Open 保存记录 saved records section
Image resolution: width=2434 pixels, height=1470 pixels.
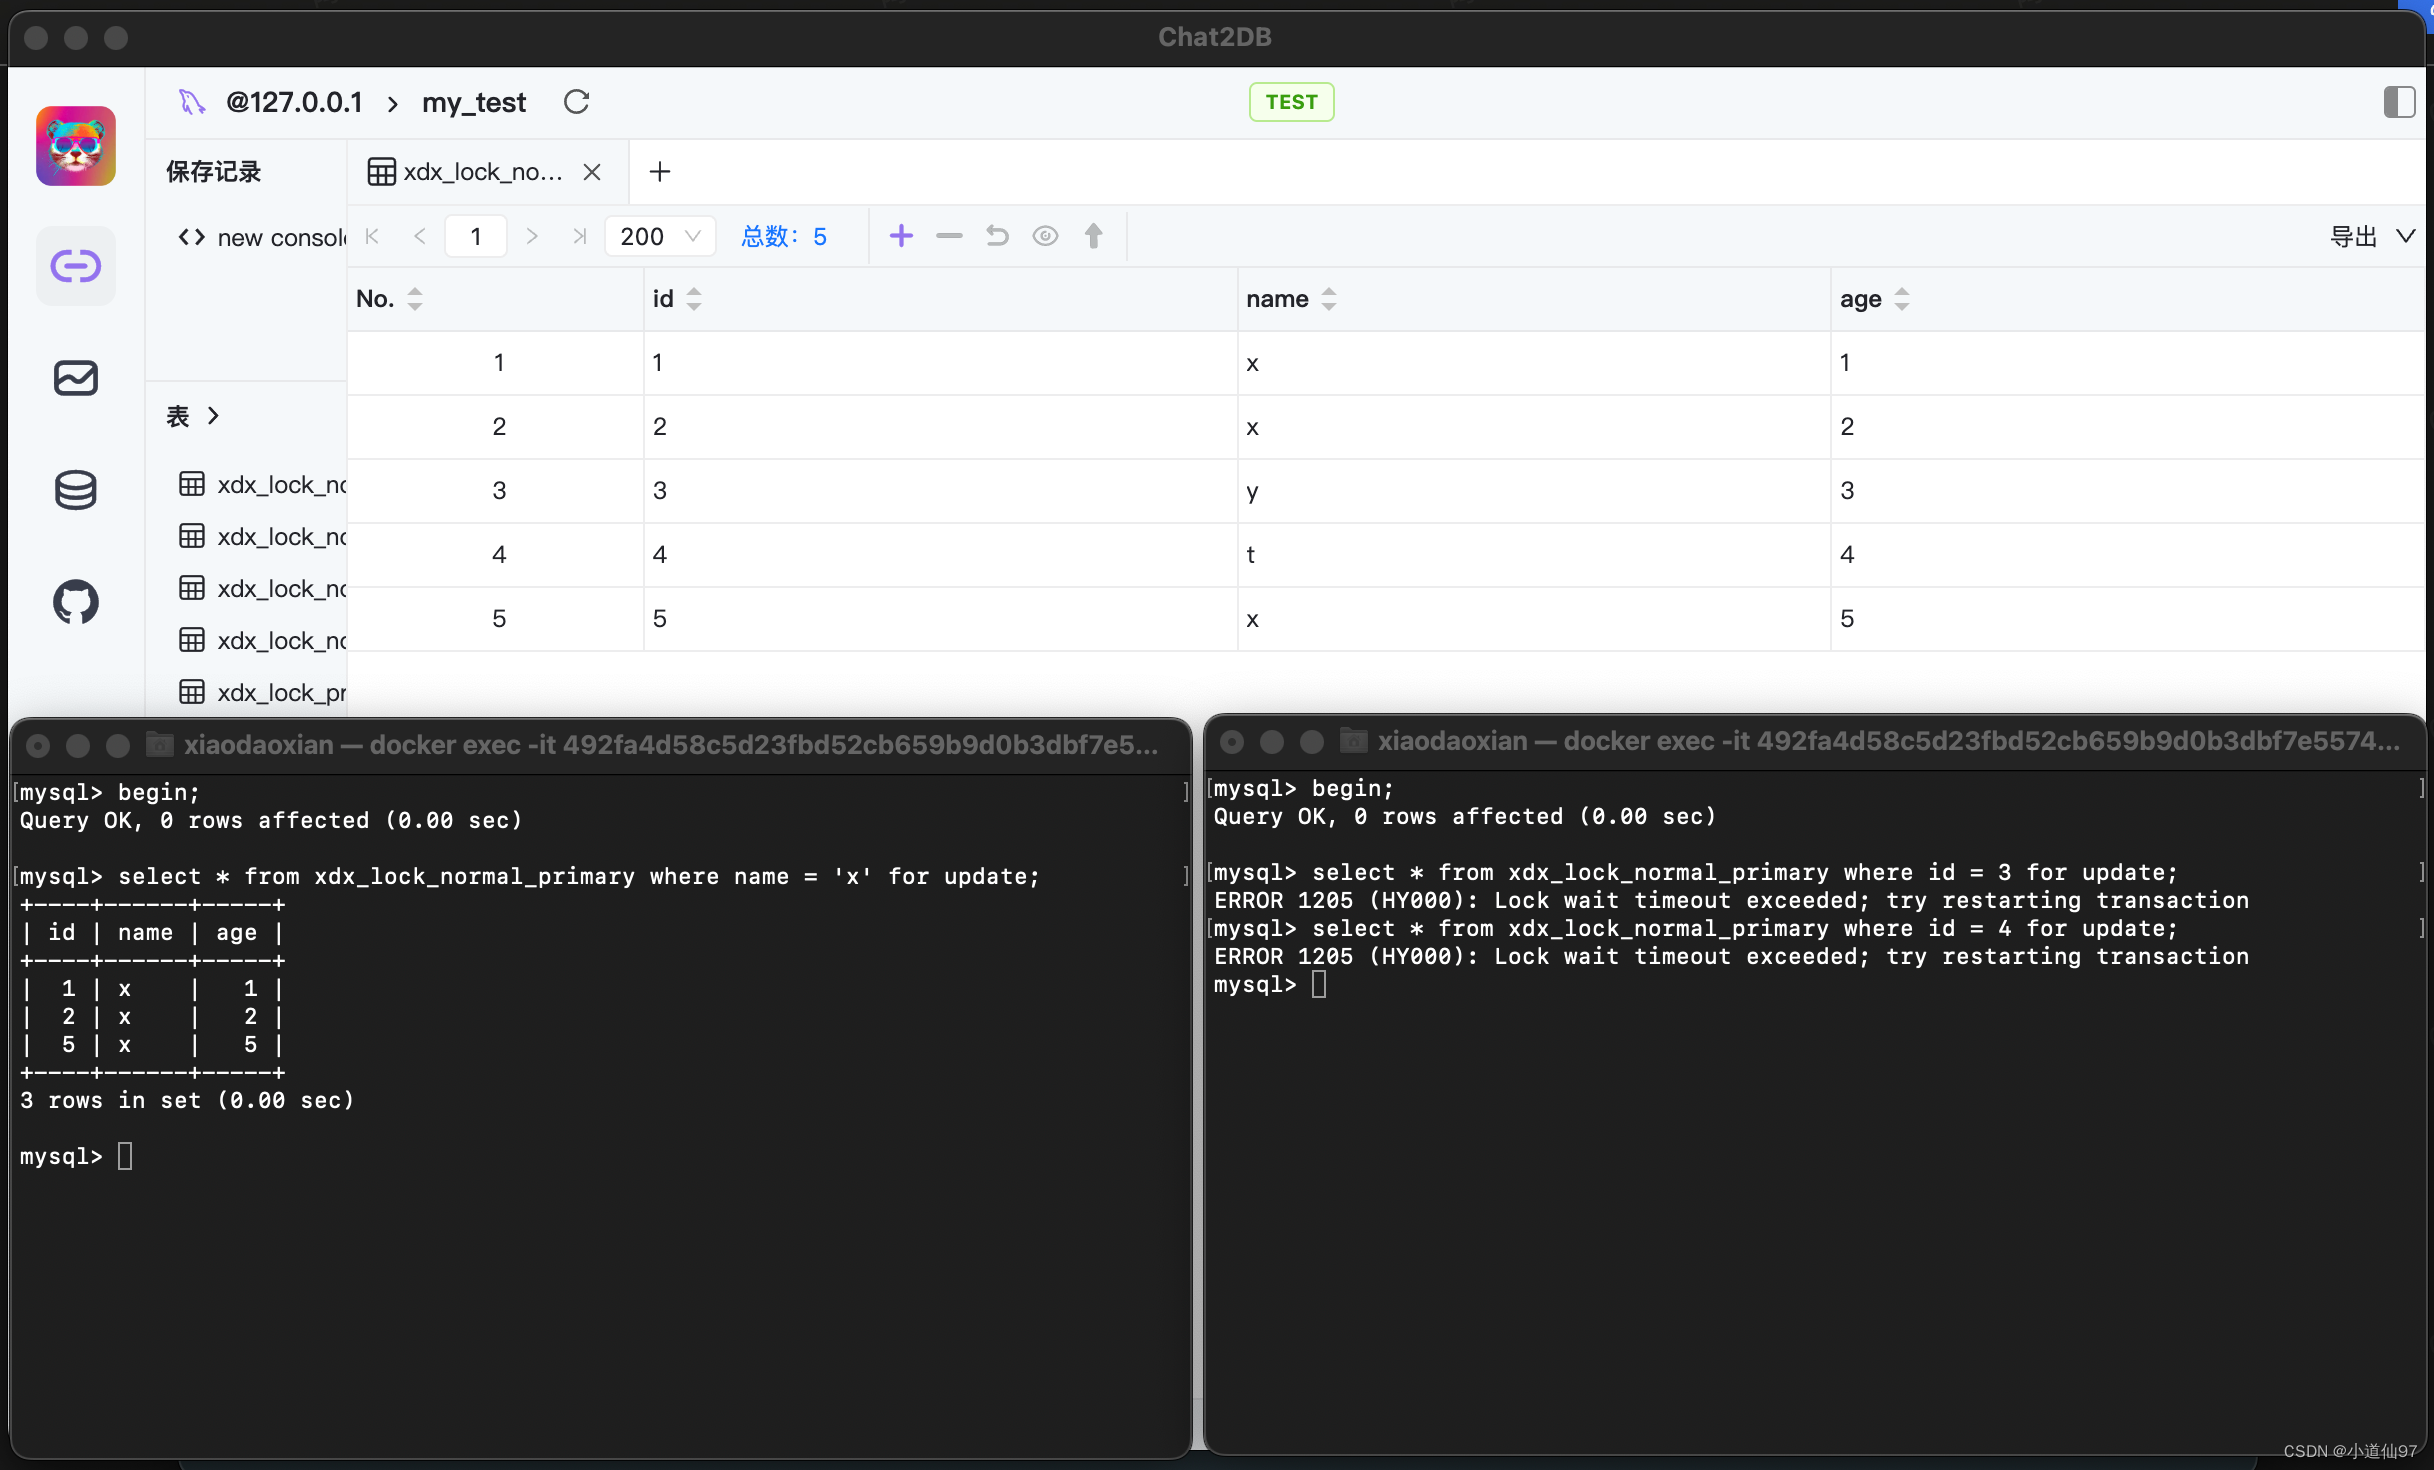[213, 172]
